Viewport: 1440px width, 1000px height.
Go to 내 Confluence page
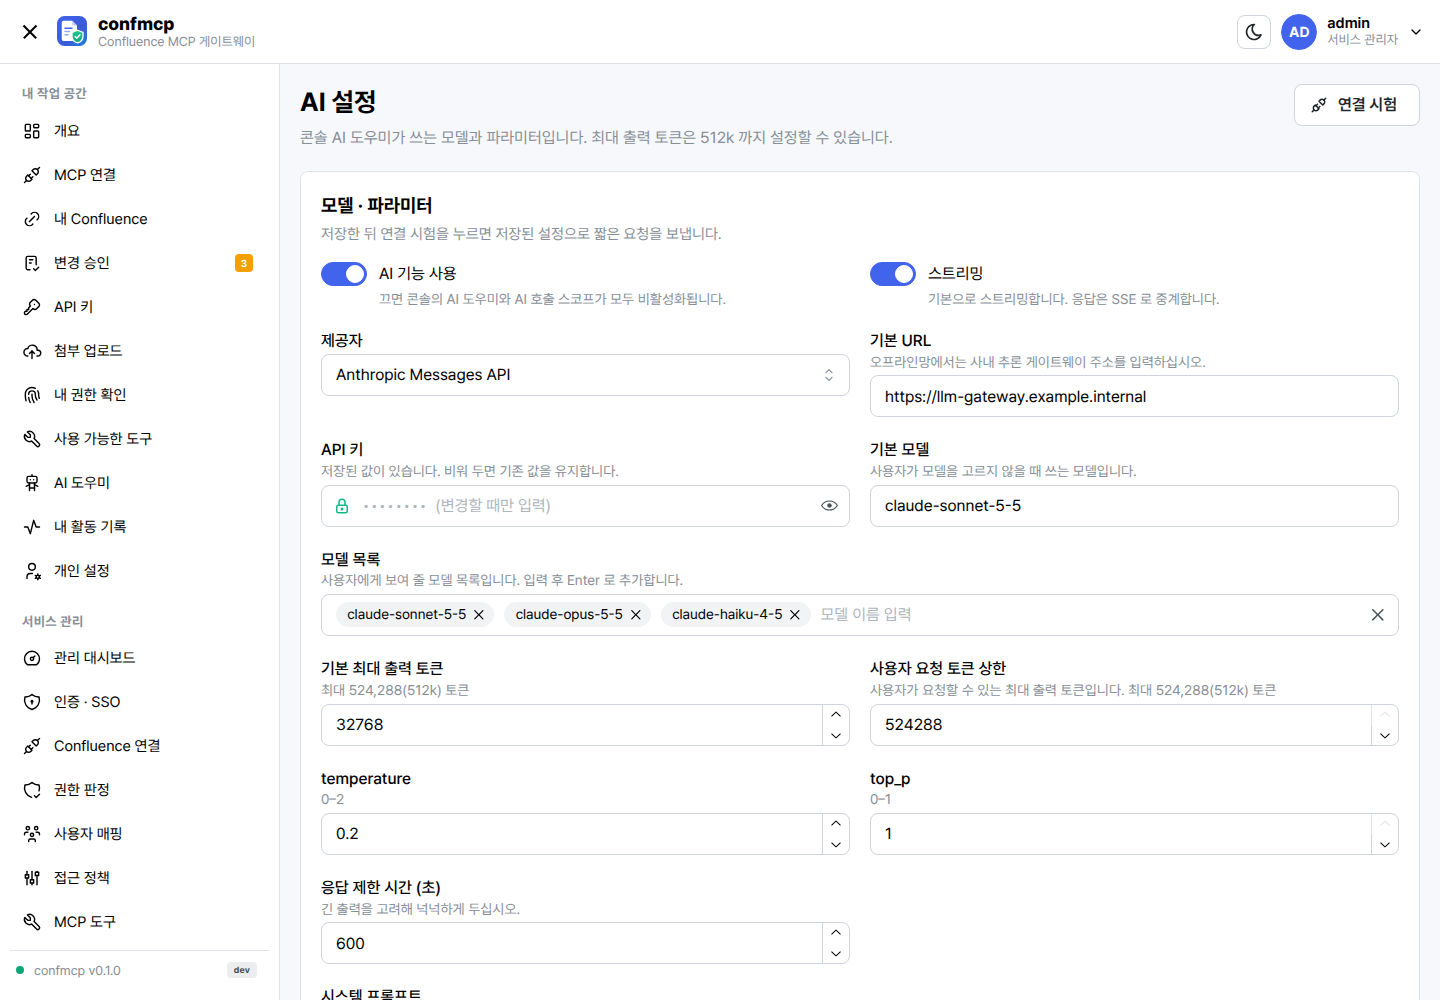(x=139, y=219)
